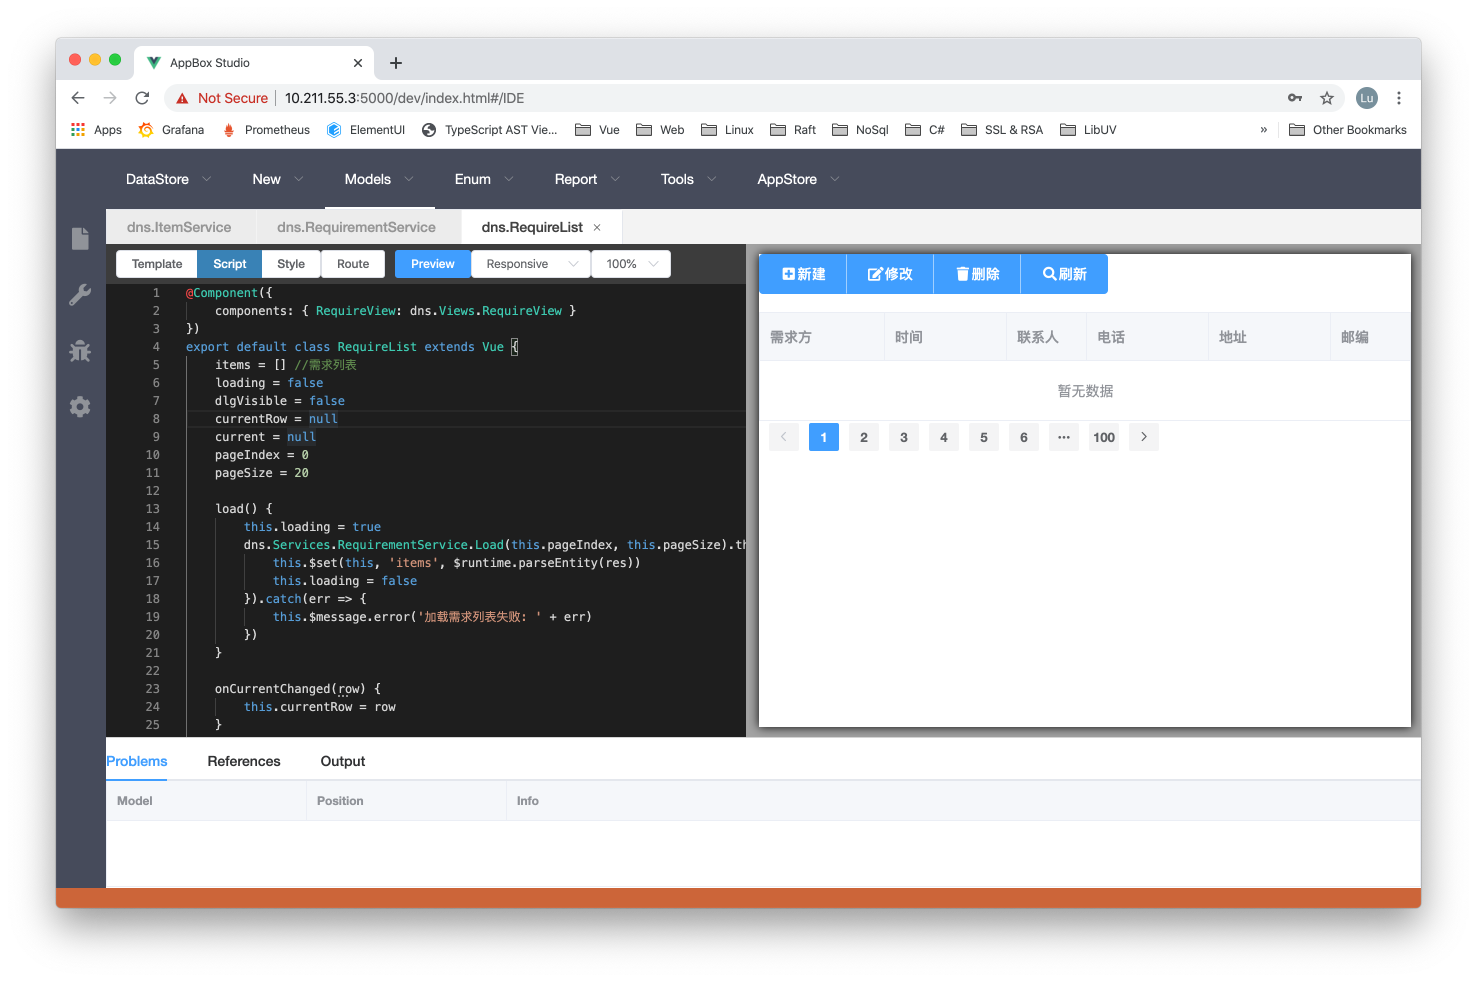Screen dimensions: 1477x982
Task: Go back with browser back arrow
Action: (x=78, y=98)
